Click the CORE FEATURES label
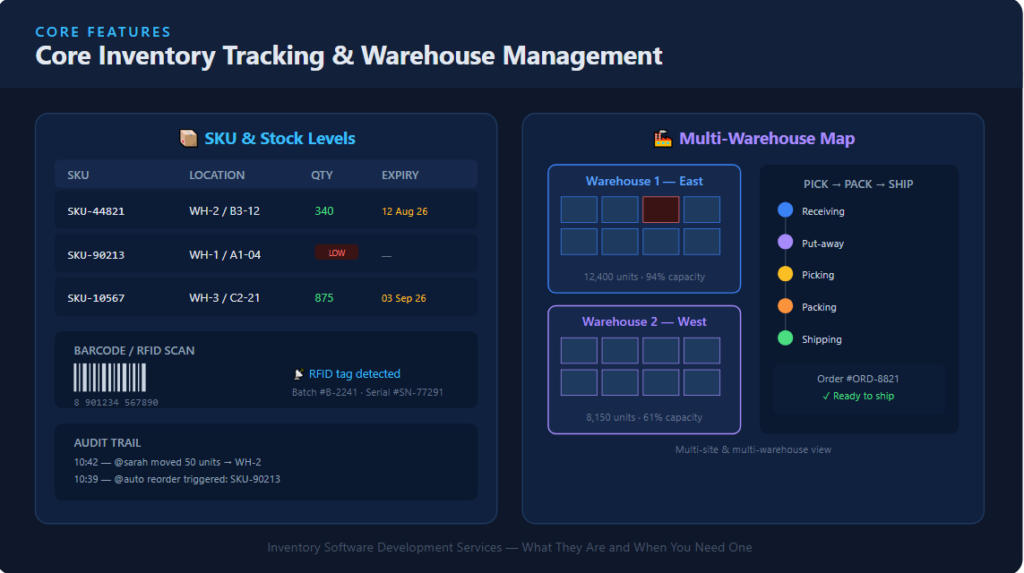The width and height of the screenshot is (1024, 573). point(103,32)
